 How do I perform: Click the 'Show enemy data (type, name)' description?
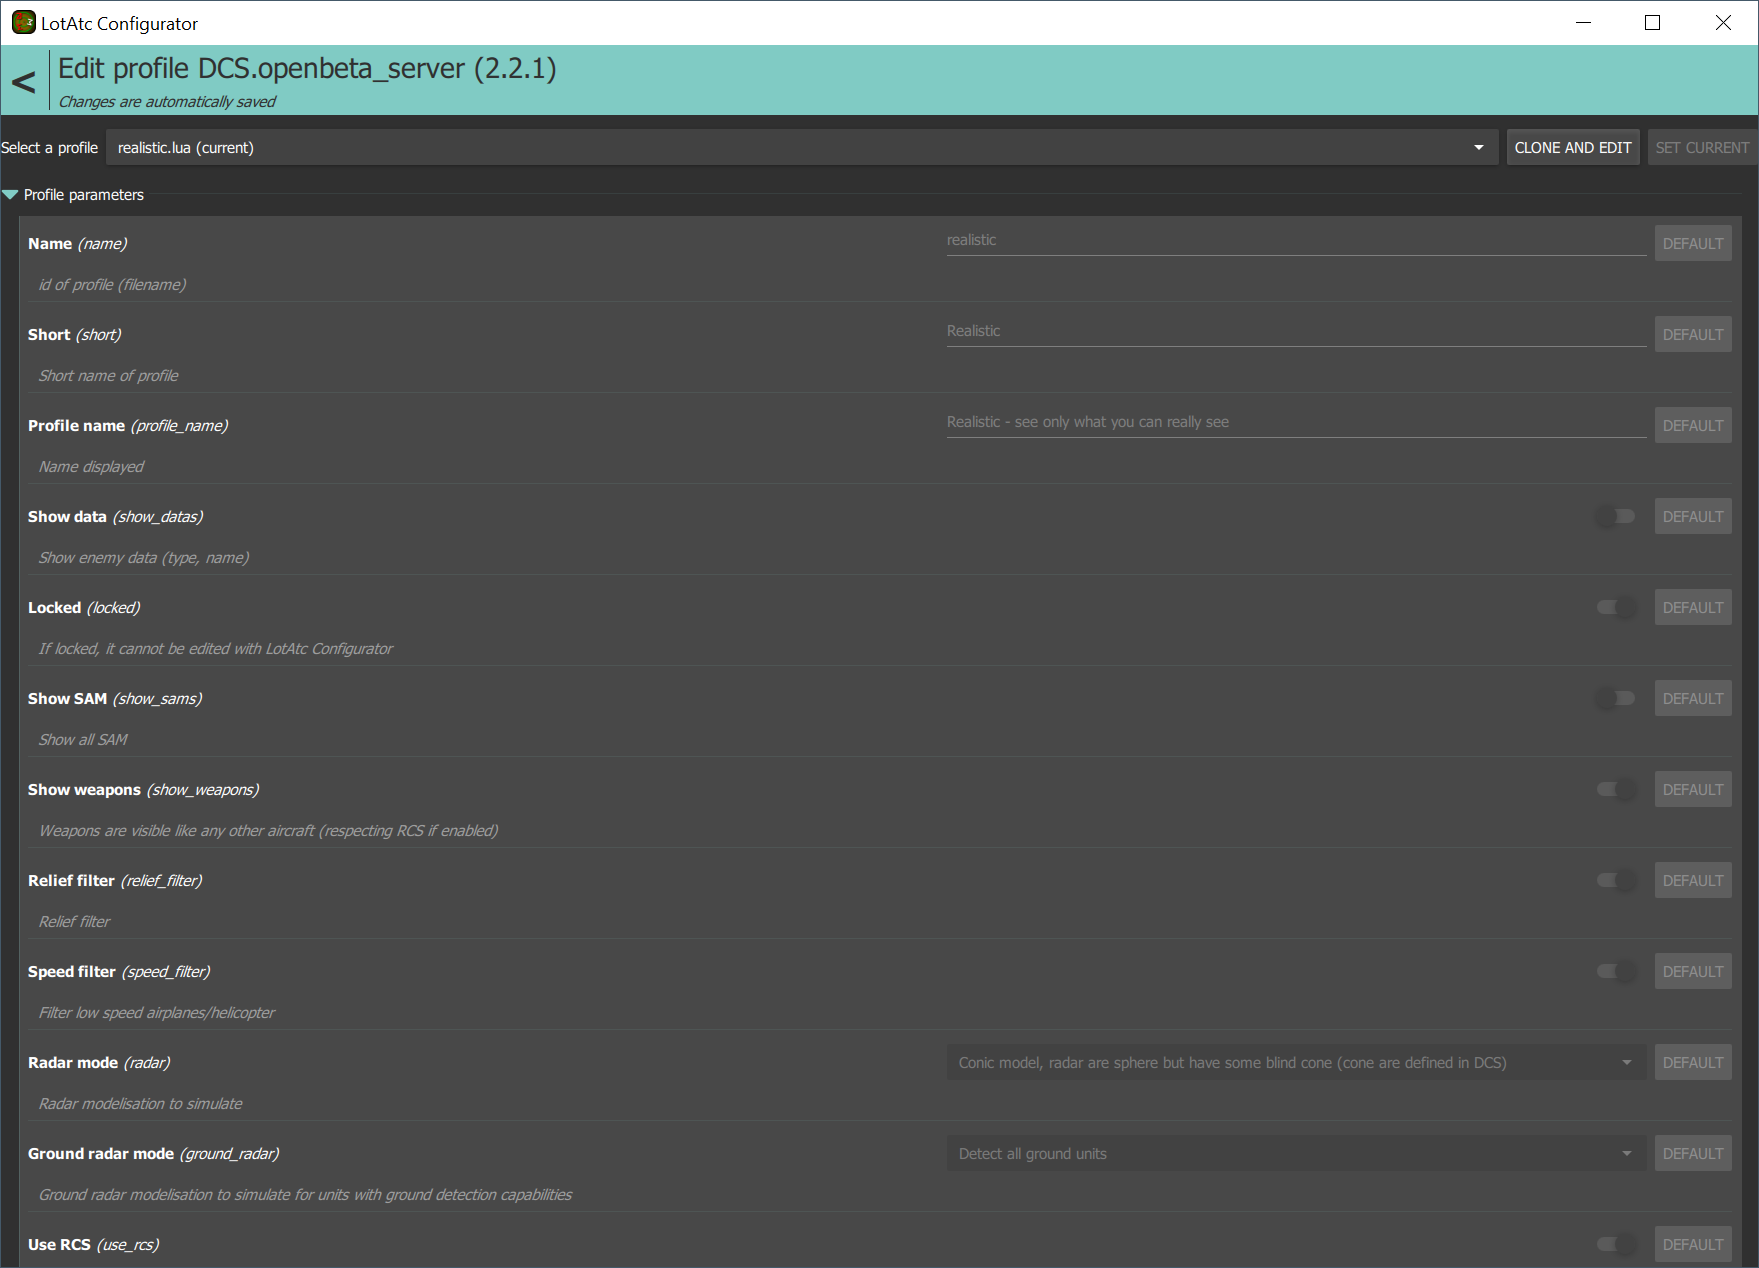point(144,558)
